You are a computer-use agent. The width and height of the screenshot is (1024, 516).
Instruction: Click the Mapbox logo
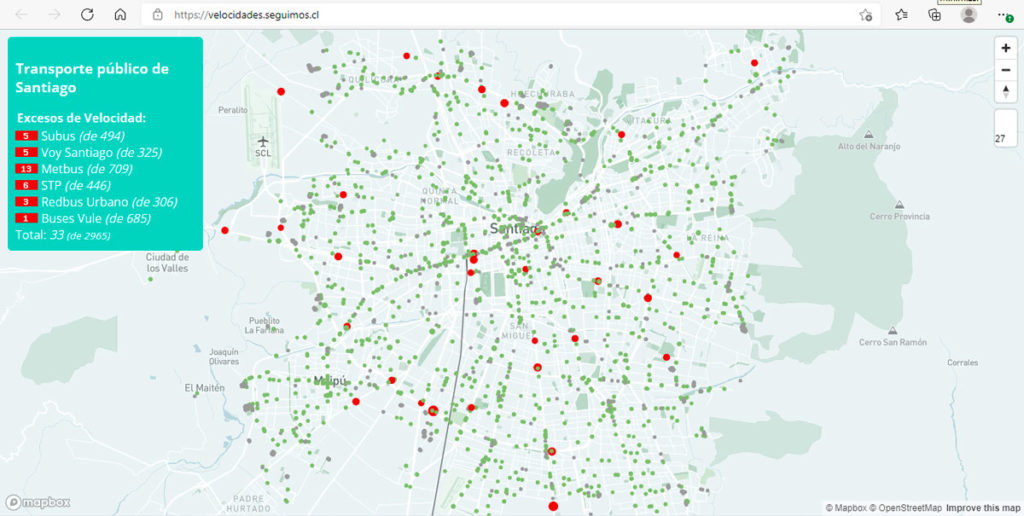click(x=38, y=502)
